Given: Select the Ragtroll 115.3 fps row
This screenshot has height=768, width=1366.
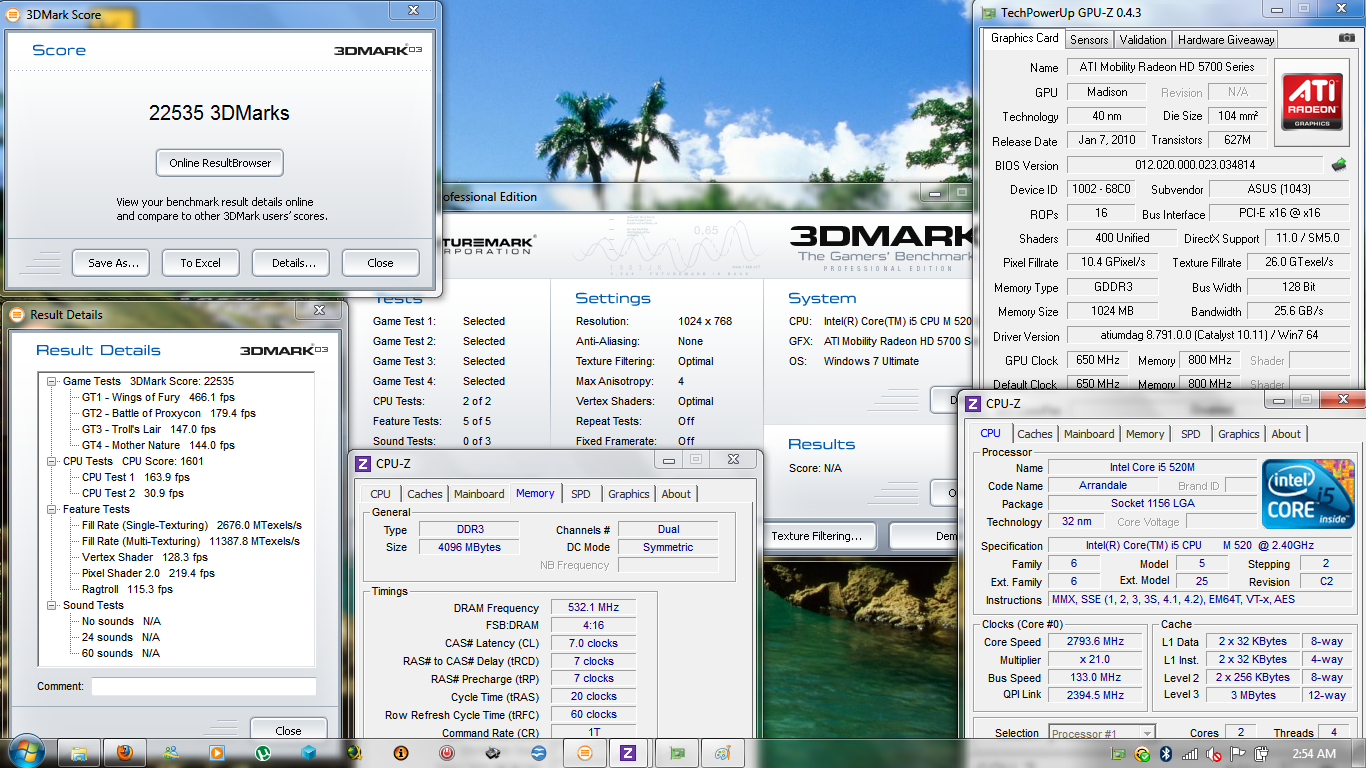Looking at the screenshot, I should (x=127, y=589).
